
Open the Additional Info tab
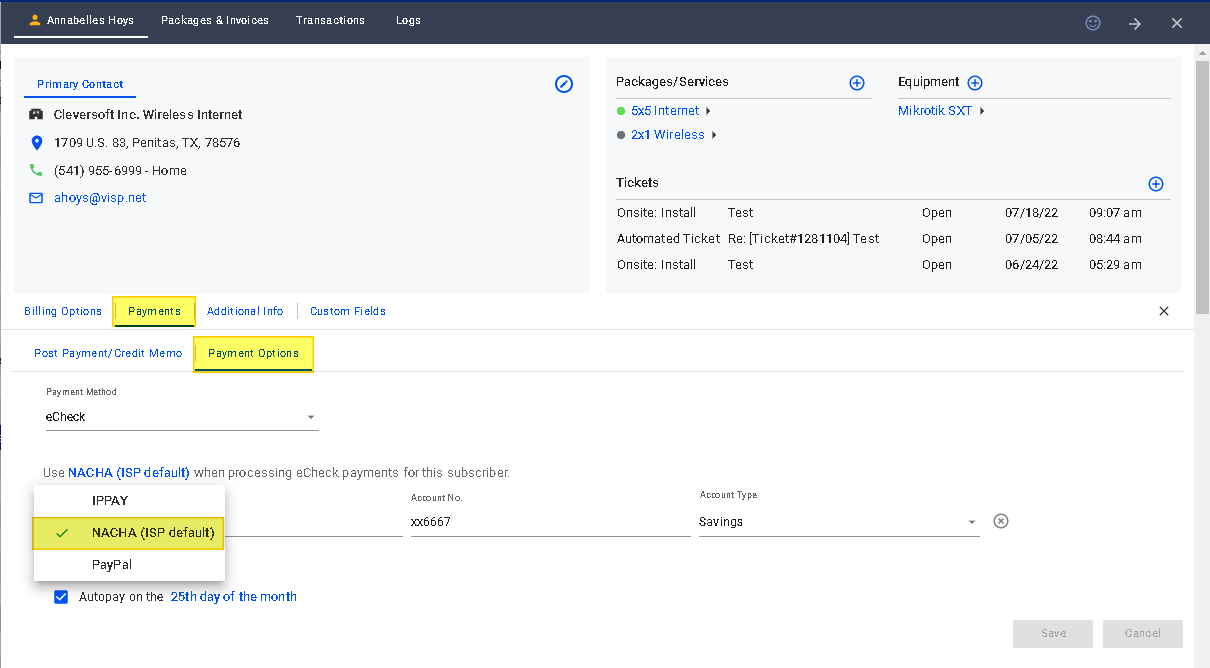click(245, 311)
